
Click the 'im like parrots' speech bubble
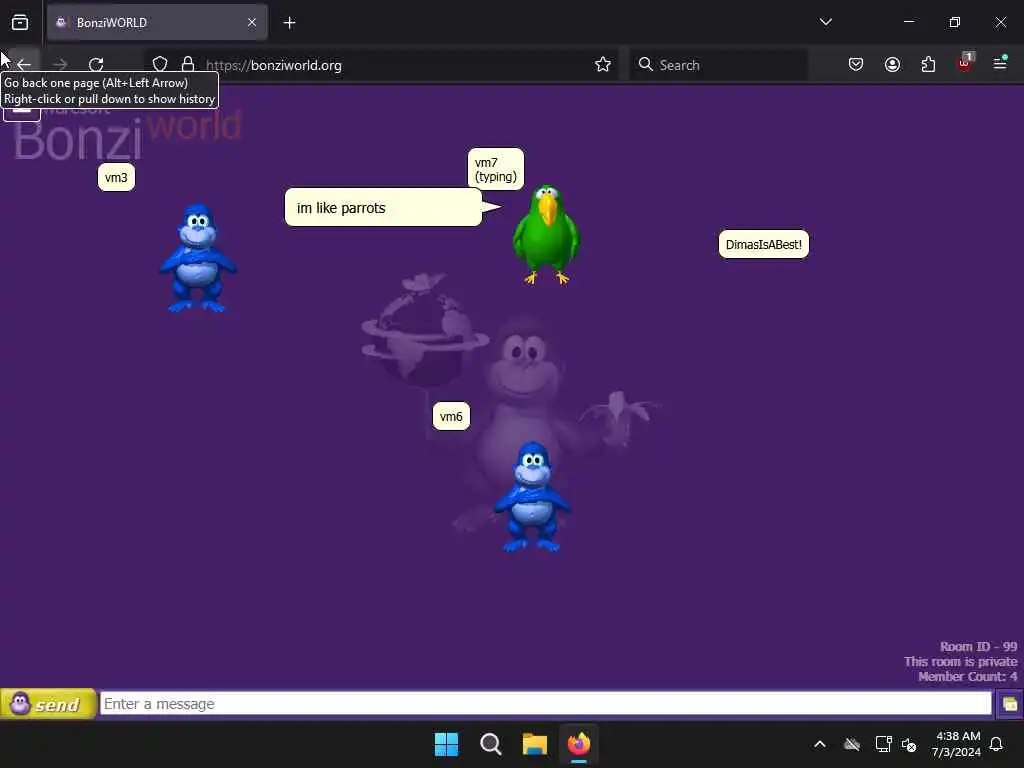tap(383, 208)
